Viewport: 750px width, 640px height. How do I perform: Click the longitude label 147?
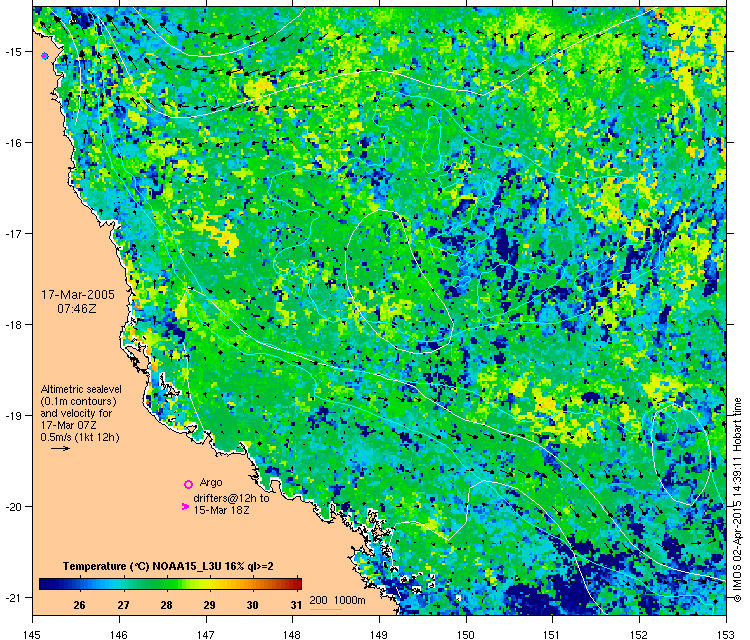[x=206, y=635]
